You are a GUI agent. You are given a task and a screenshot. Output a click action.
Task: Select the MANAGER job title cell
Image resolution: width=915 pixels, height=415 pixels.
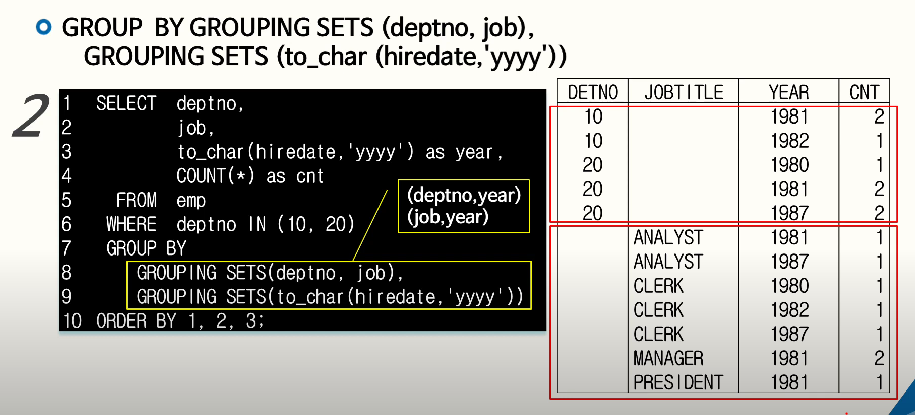click(x=668, y=358)
